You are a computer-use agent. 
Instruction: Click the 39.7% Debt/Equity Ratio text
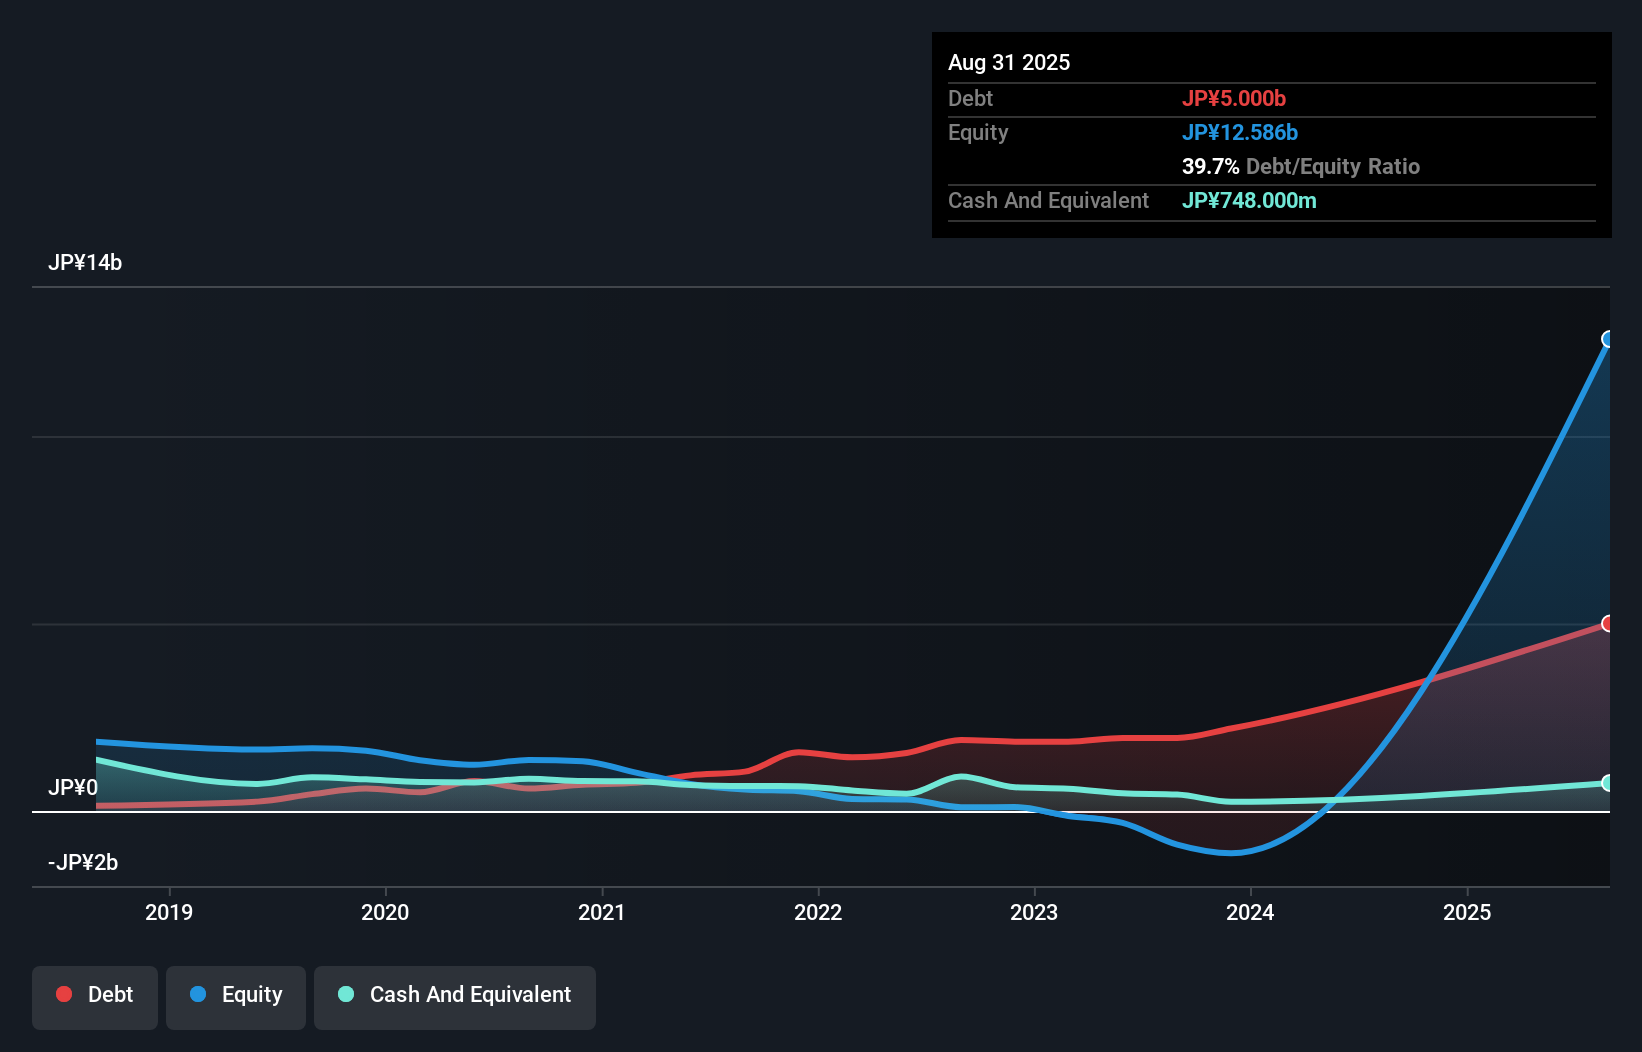point(1300,167)
